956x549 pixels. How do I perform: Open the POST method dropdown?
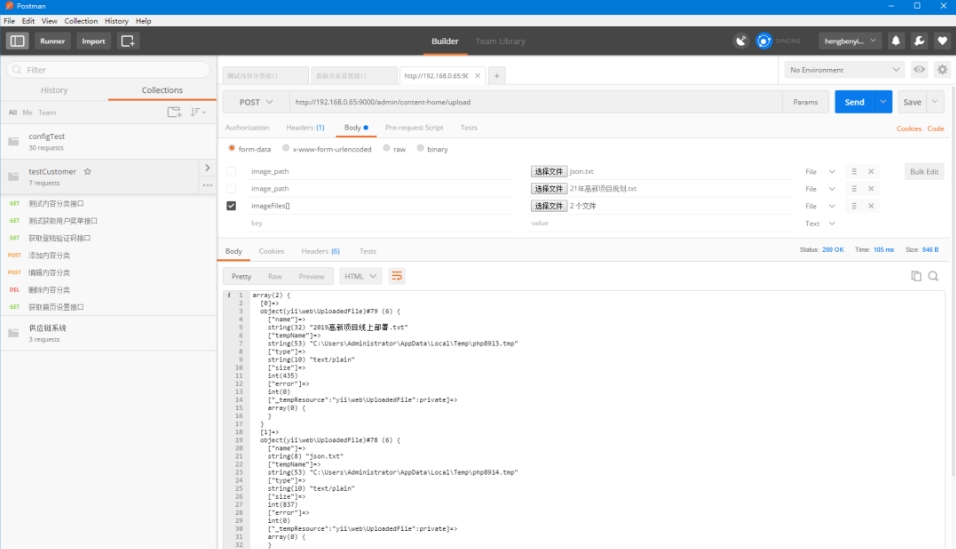255,102
